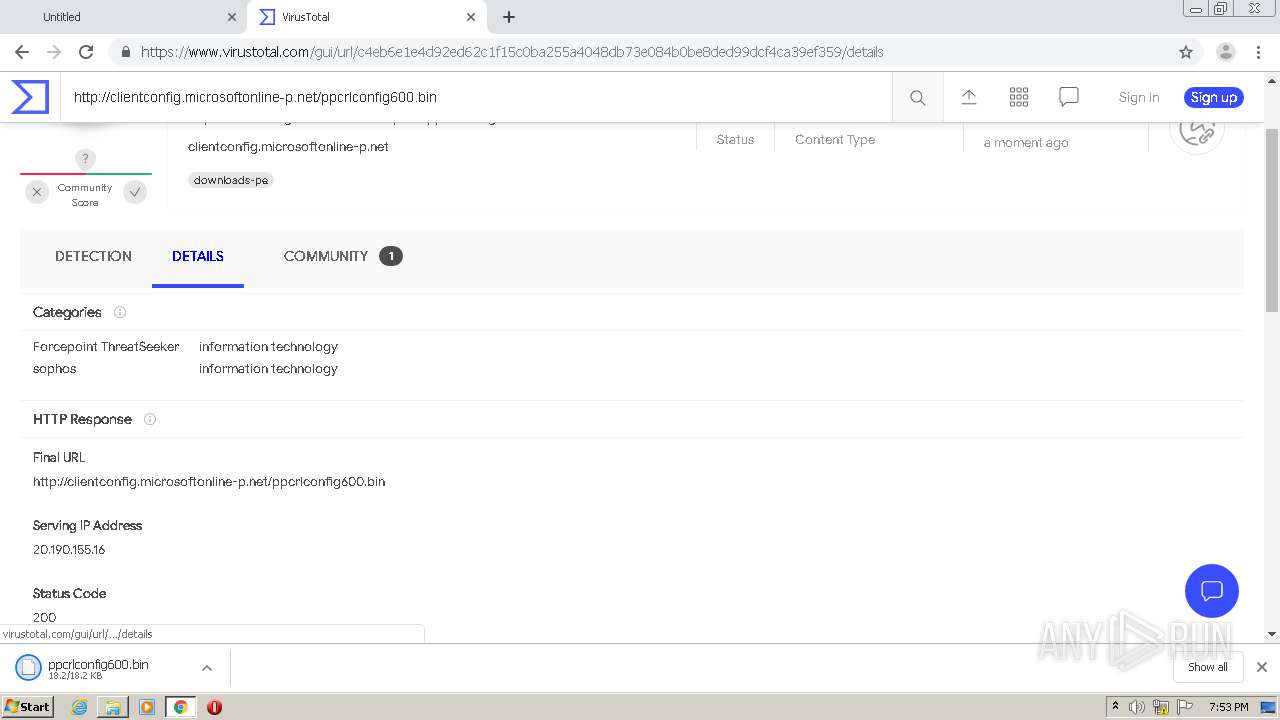Click the site lock icon

[125, 52]
